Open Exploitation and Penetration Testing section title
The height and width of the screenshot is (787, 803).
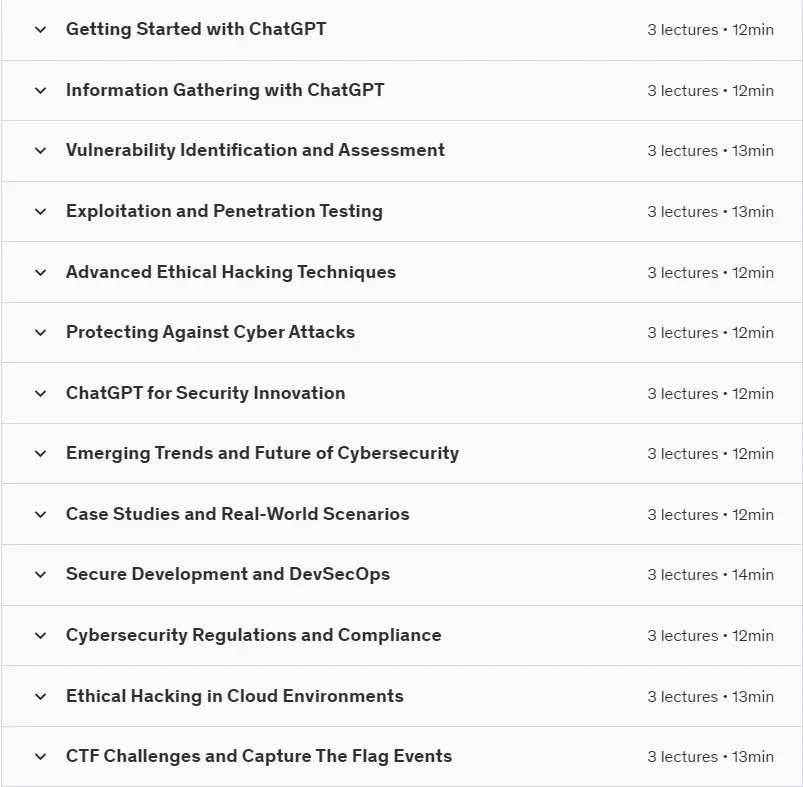tap(224, 211)
